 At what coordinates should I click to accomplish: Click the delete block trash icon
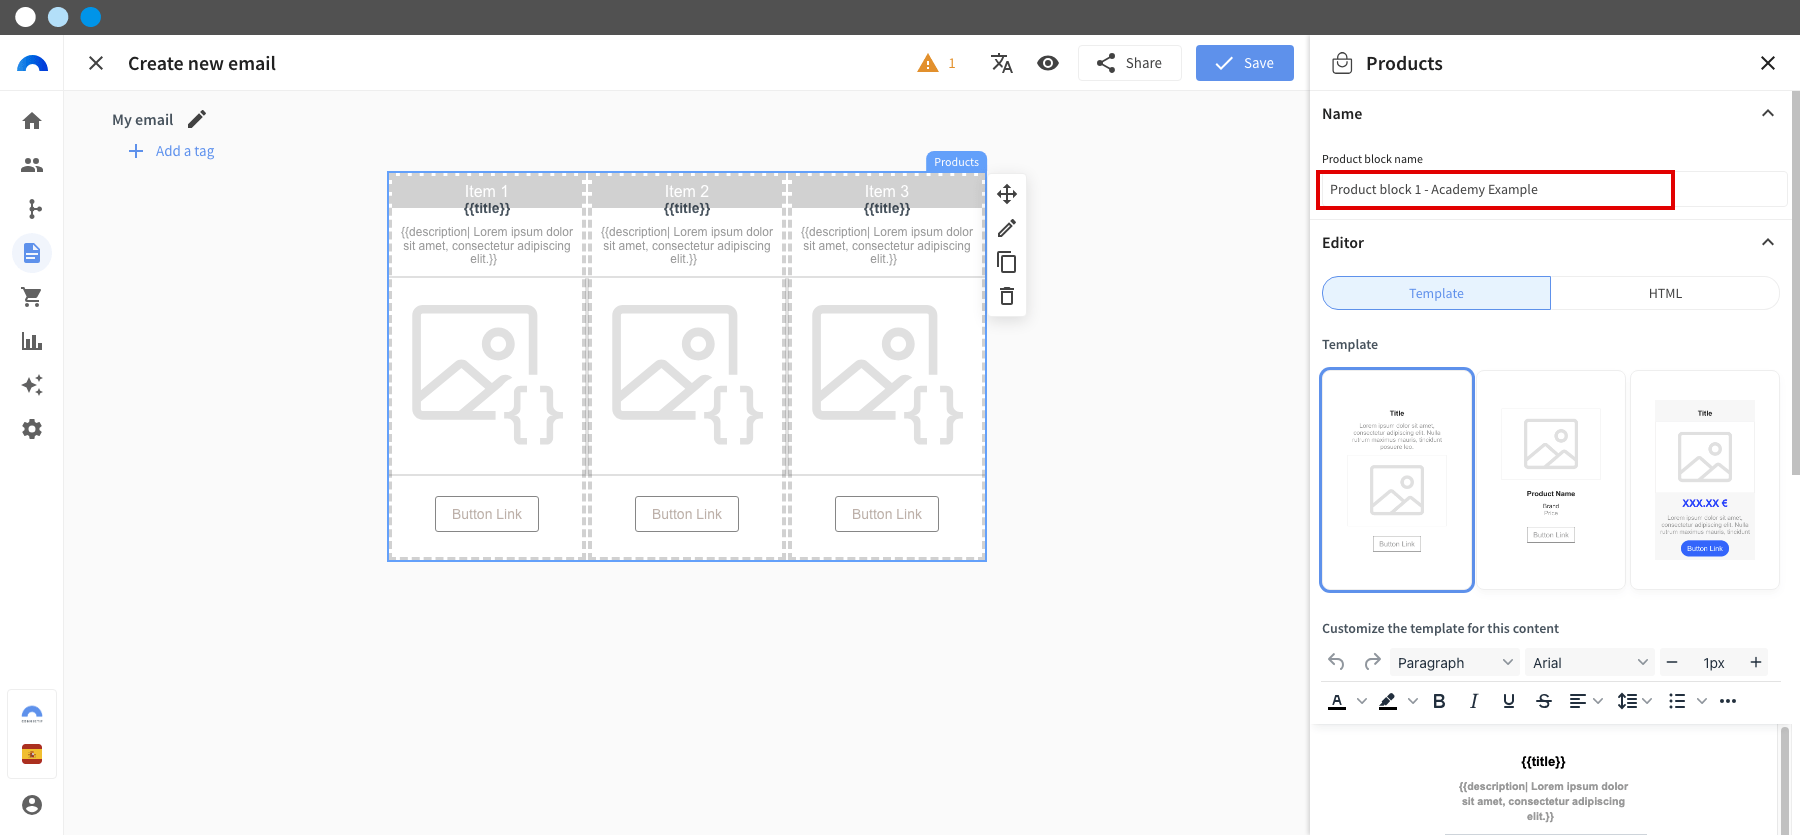click(x=1007, y=296)
